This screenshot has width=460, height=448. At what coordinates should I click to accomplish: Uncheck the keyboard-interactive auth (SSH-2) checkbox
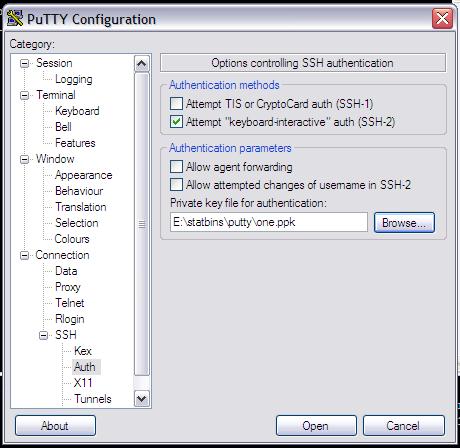pos(176,122)
